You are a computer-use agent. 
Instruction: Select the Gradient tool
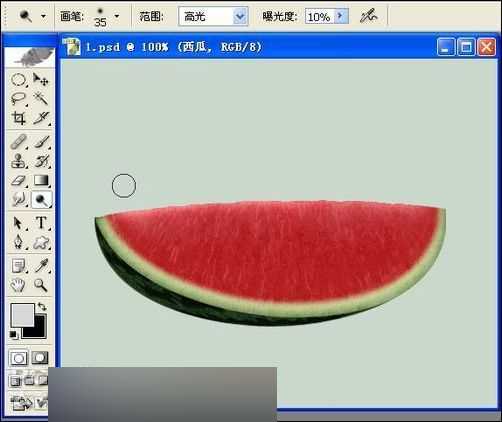41,181
